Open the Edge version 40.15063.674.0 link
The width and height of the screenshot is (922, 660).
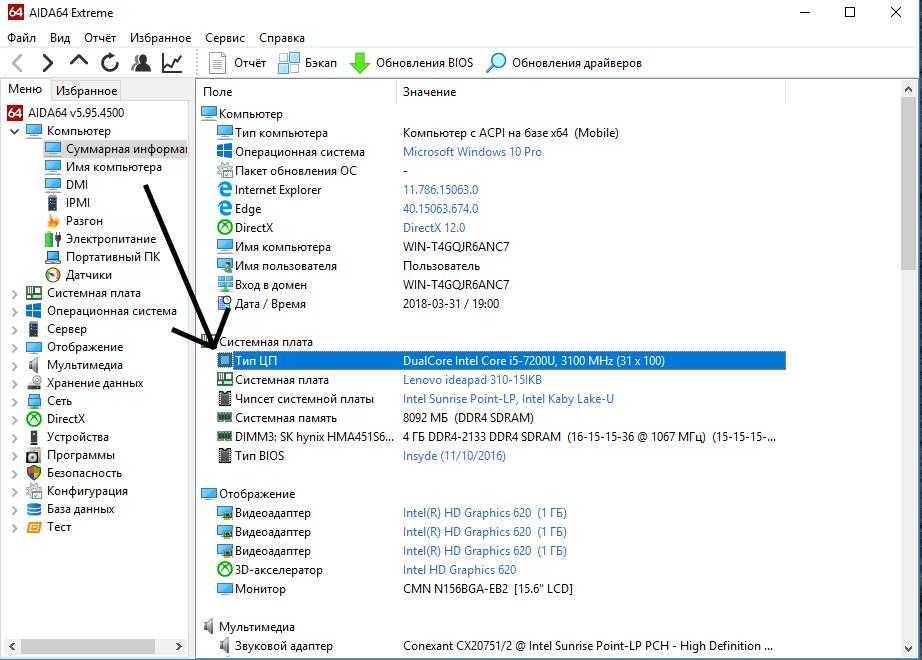(x=440, y=209)
